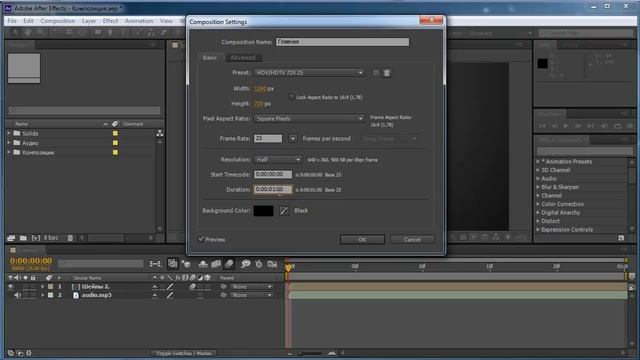Hide video of layer 1 eye toggle
This screenshot has height=360, width=640.
[x=11, y=287]
